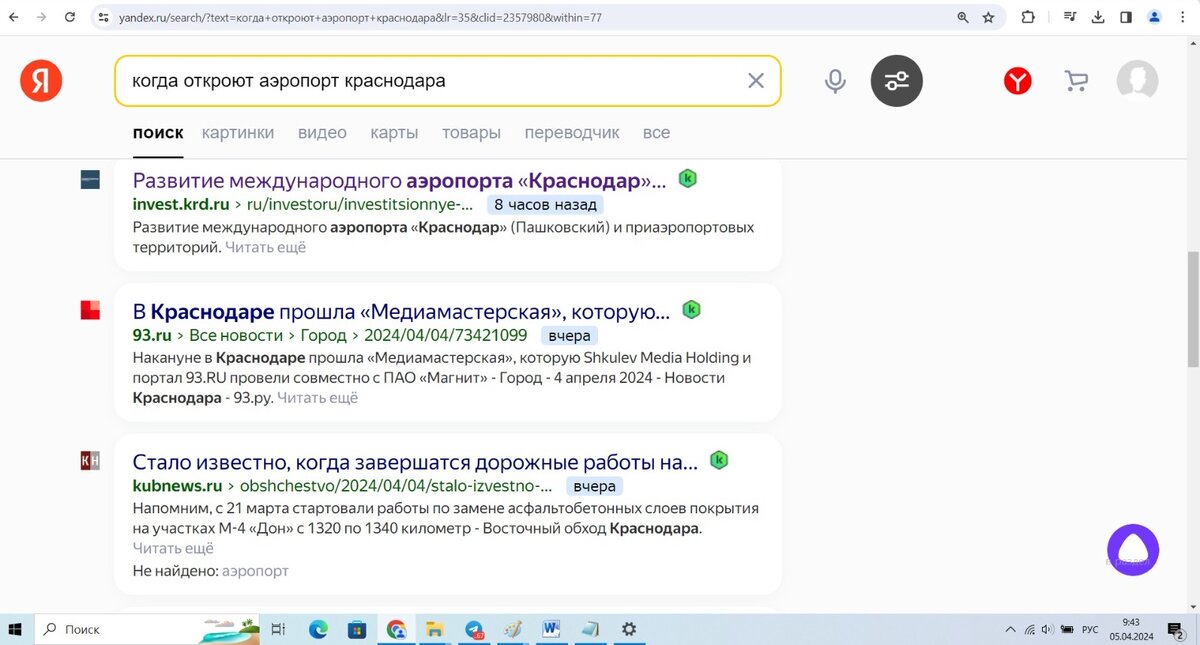This screenshot has width=1200, height=645.
Task: Switch to the 'поиск' tab
Action: (158, 133)
